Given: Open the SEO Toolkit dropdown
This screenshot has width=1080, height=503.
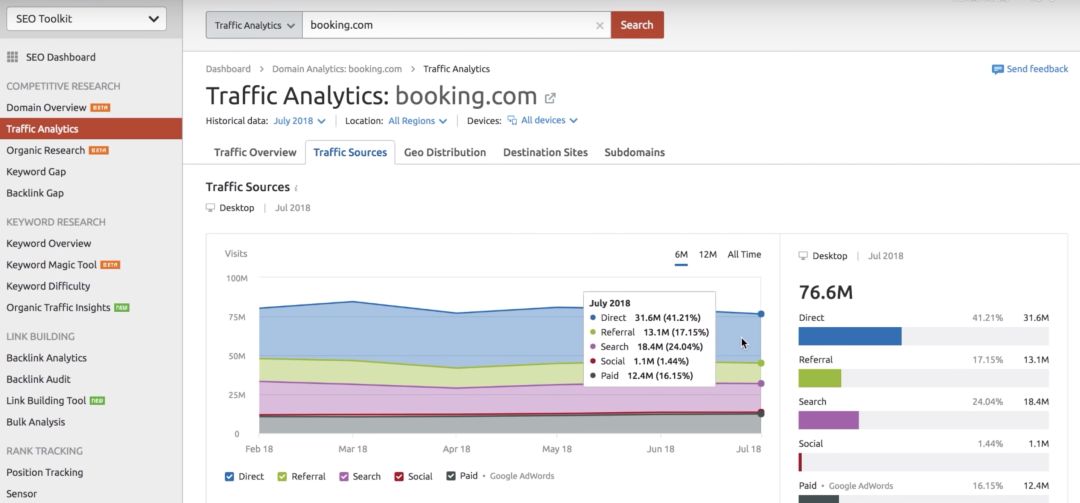Looking at the screenshot, I should pos(86,19).
